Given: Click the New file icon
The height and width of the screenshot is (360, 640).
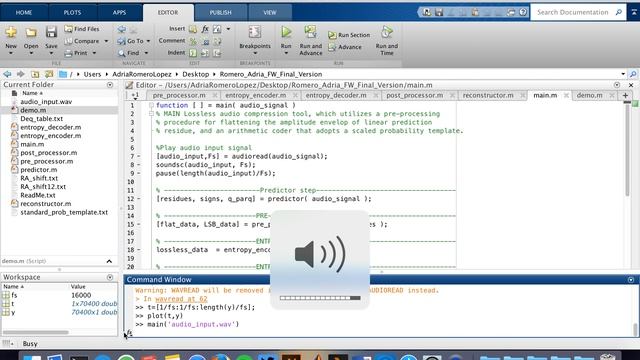Looking at the screenshot, I should click(x=11, y=33).
